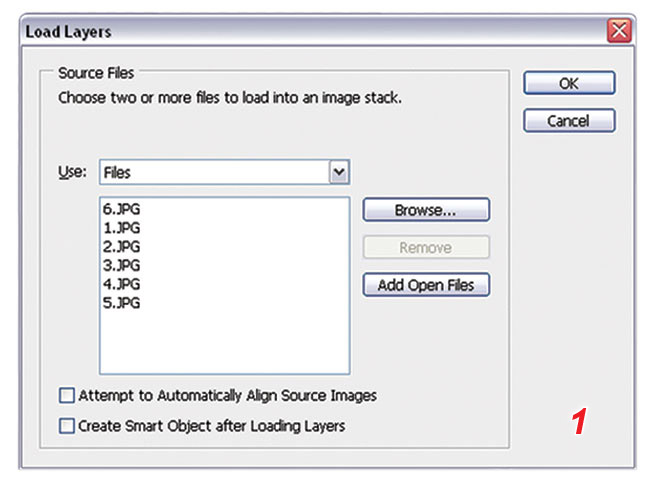Click the Source Files group heading
Viewport: 650px width, 488px height.
point(96,73)
